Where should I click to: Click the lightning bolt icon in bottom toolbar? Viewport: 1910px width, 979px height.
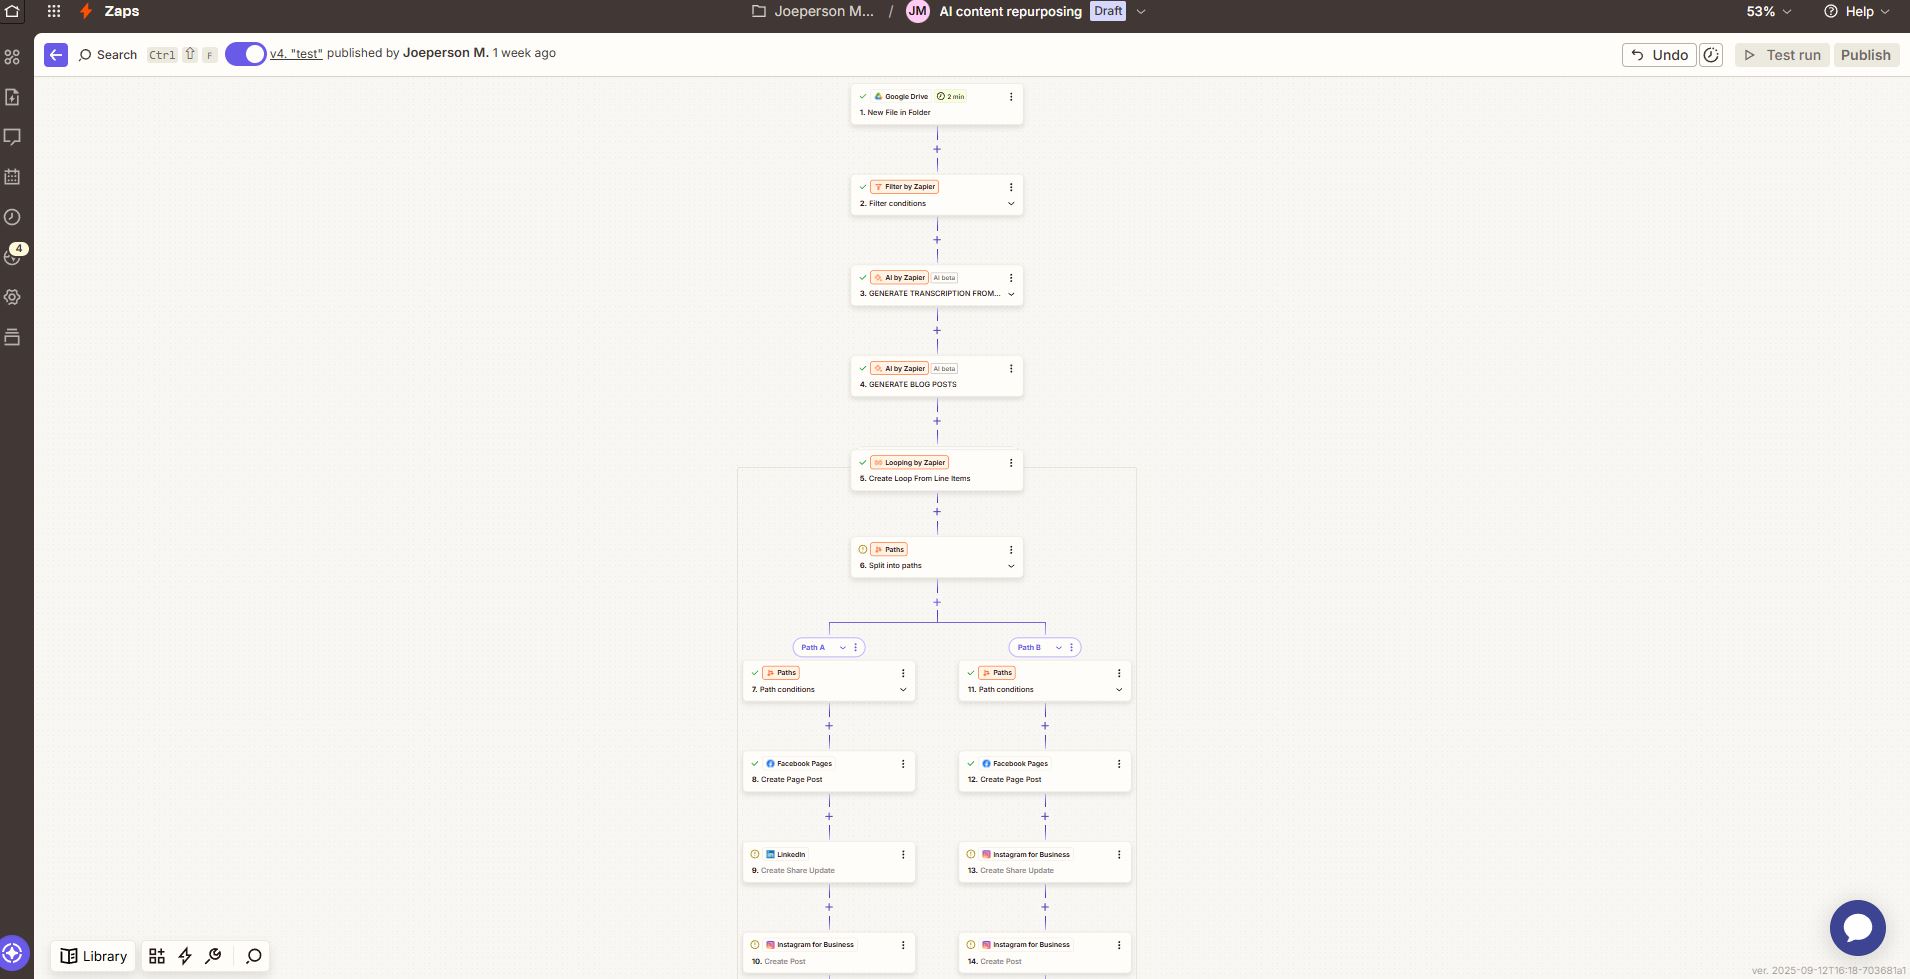tap(185, 956)
